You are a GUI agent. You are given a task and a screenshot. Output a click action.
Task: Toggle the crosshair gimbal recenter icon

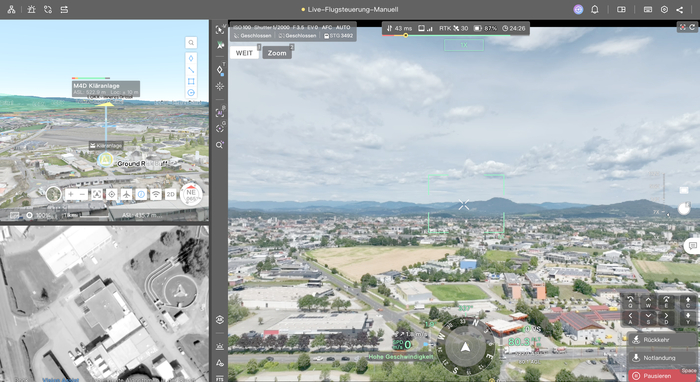coord(220,86)
